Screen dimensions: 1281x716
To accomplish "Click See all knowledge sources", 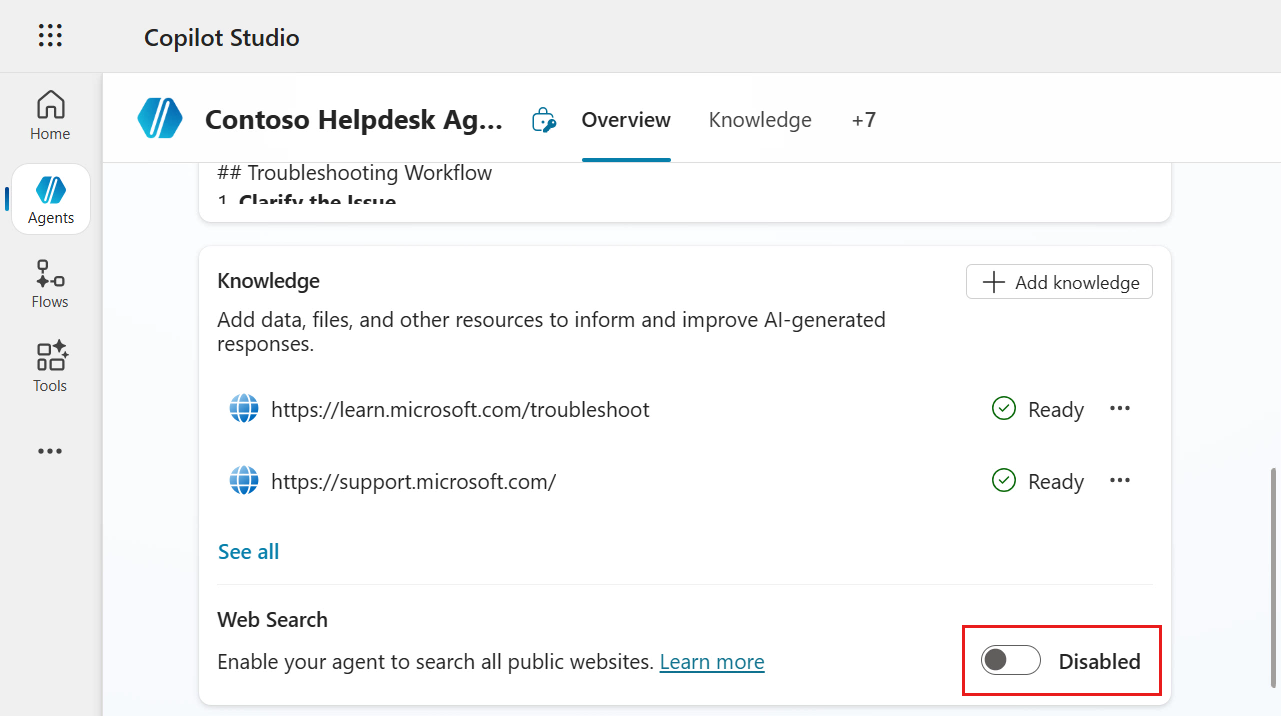I will (248, 551).
